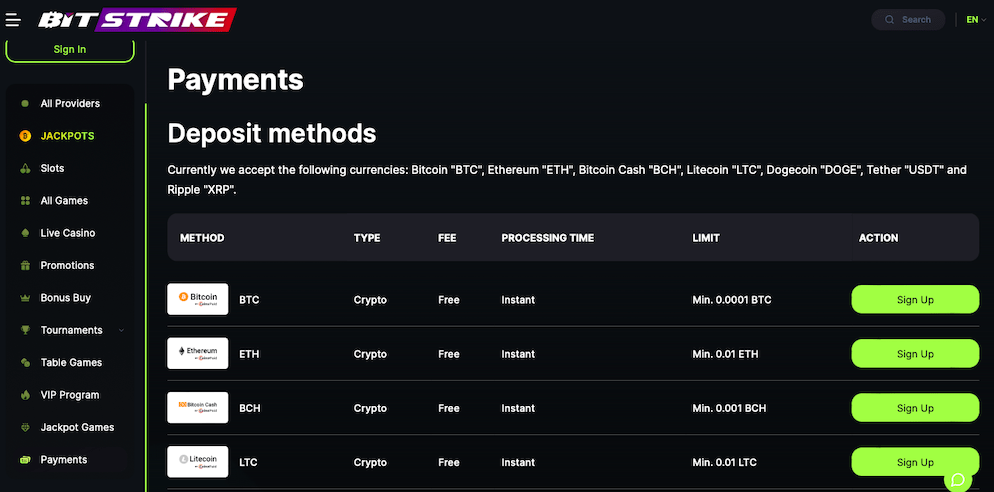Select Table Games in sidebar
Viewport: 994px width, 492px height.
tap(70, 362)
